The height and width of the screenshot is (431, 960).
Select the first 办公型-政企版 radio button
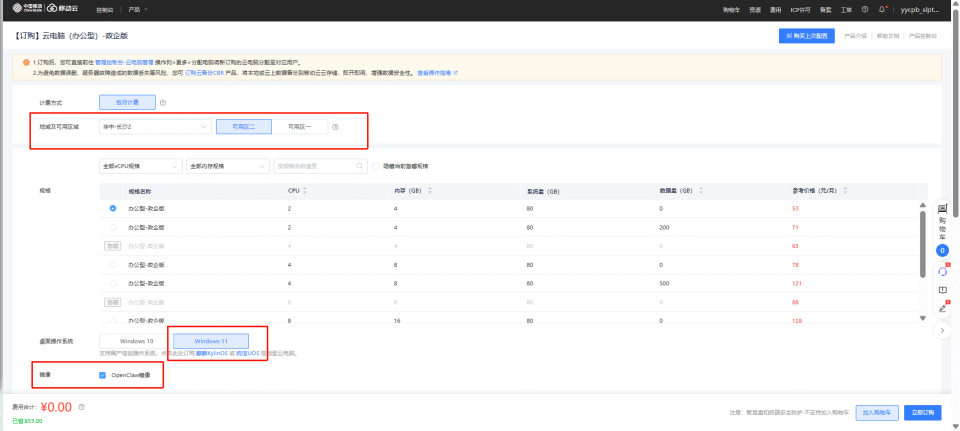[x=113, y=208]
